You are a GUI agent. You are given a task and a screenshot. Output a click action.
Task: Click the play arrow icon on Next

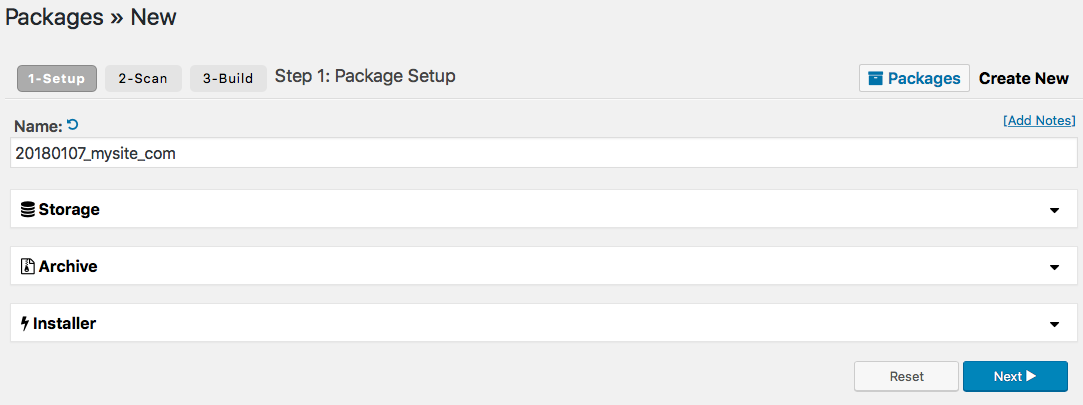(x=1031, y=376)
